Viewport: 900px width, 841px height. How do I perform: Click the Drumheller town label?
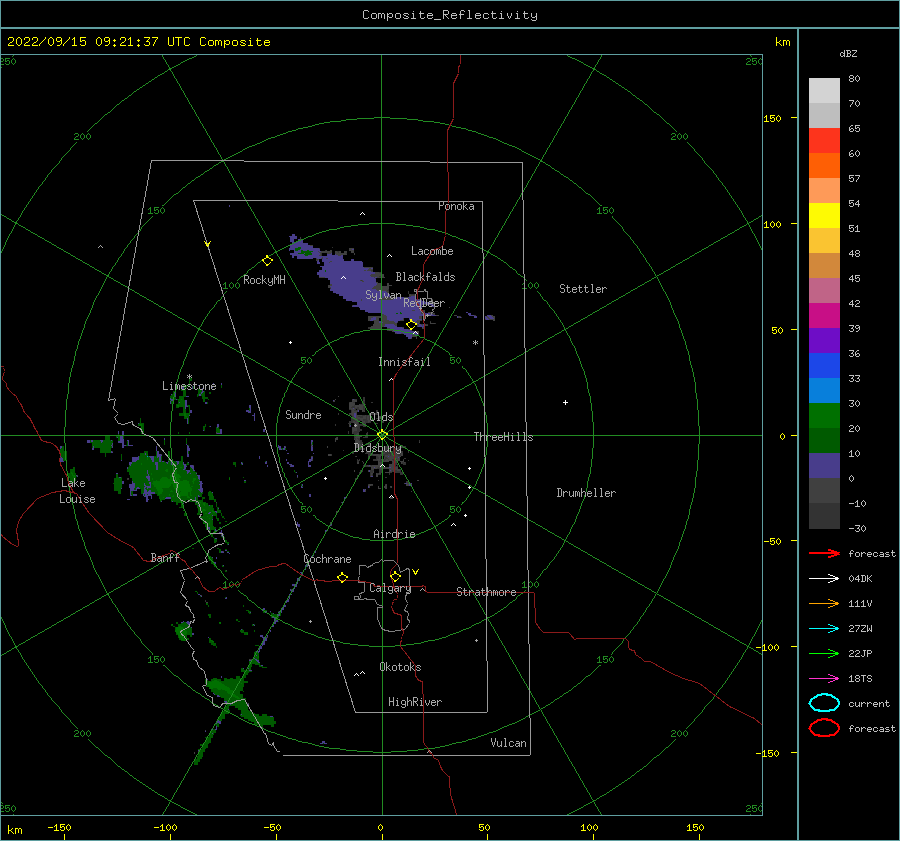click(586, 493)
